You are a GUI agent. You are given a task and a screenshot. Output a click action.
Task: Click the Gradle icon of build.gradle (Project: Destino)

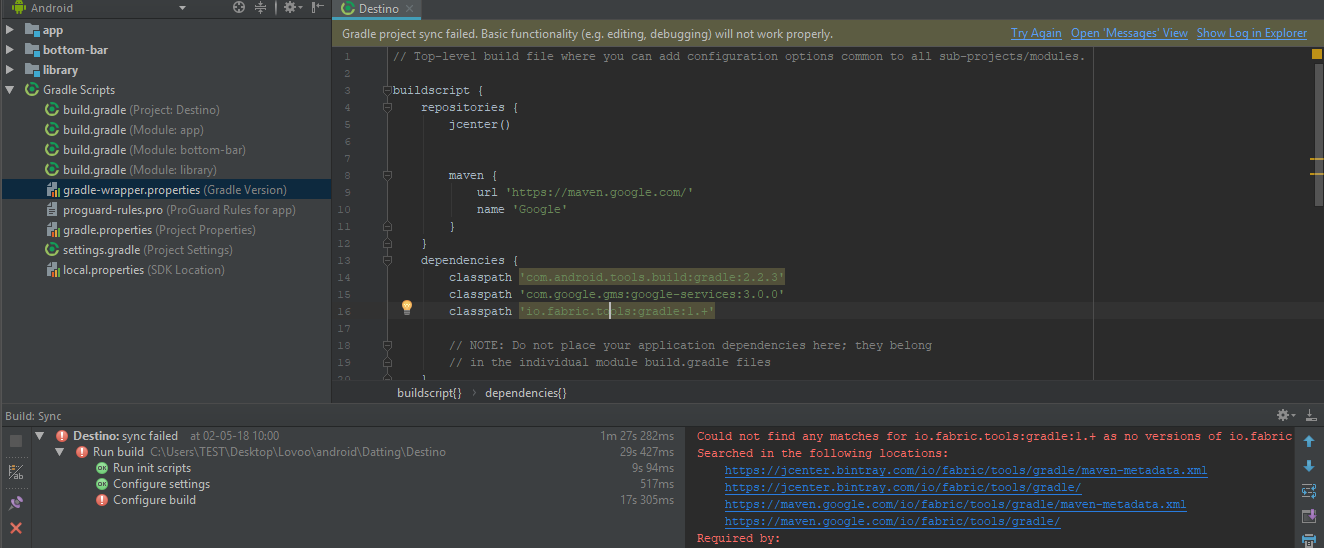pos(53,110)
